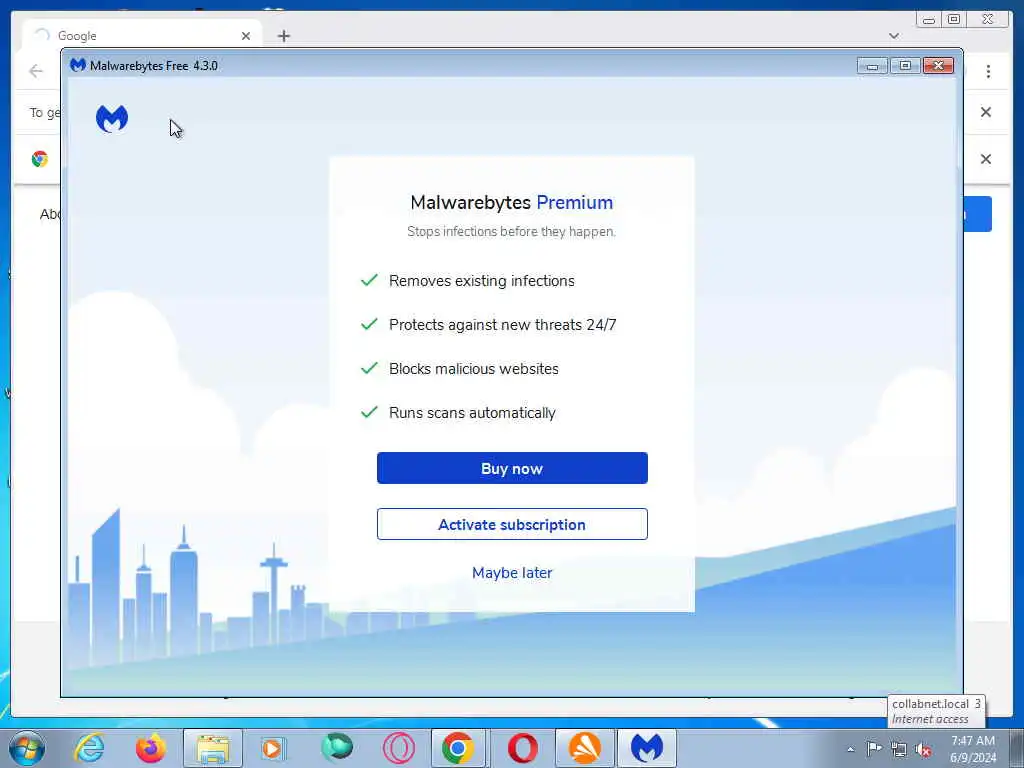1024x768 pixels.
Task: Switch to Google Chrome in the taskbar
Action: 458,748
